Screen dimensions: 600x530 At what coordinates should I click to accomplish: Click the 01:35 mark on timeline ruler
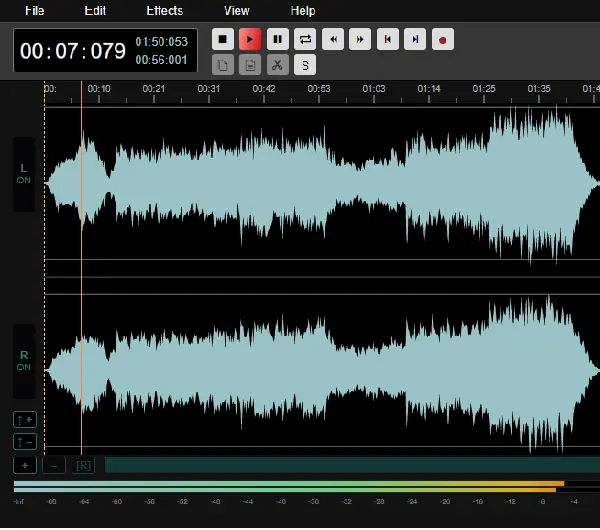tap(539, 89)
